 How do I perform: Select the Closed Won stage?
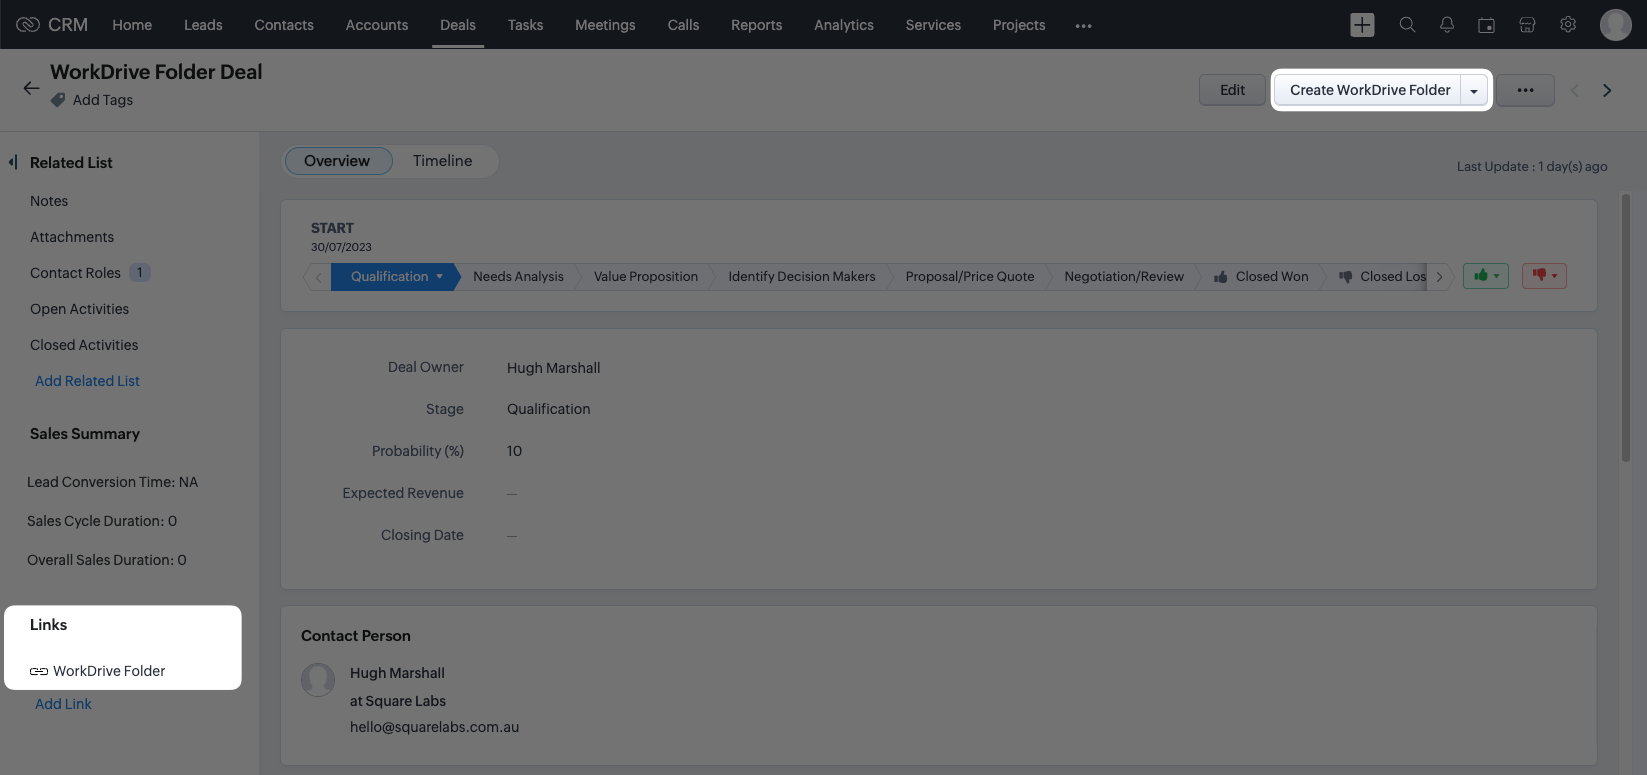coord(1272,277)
